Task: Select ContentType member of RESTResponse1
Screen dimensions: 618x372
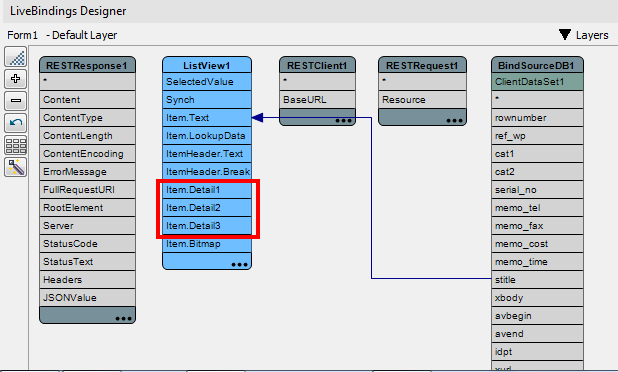Action: pos(87,118)
